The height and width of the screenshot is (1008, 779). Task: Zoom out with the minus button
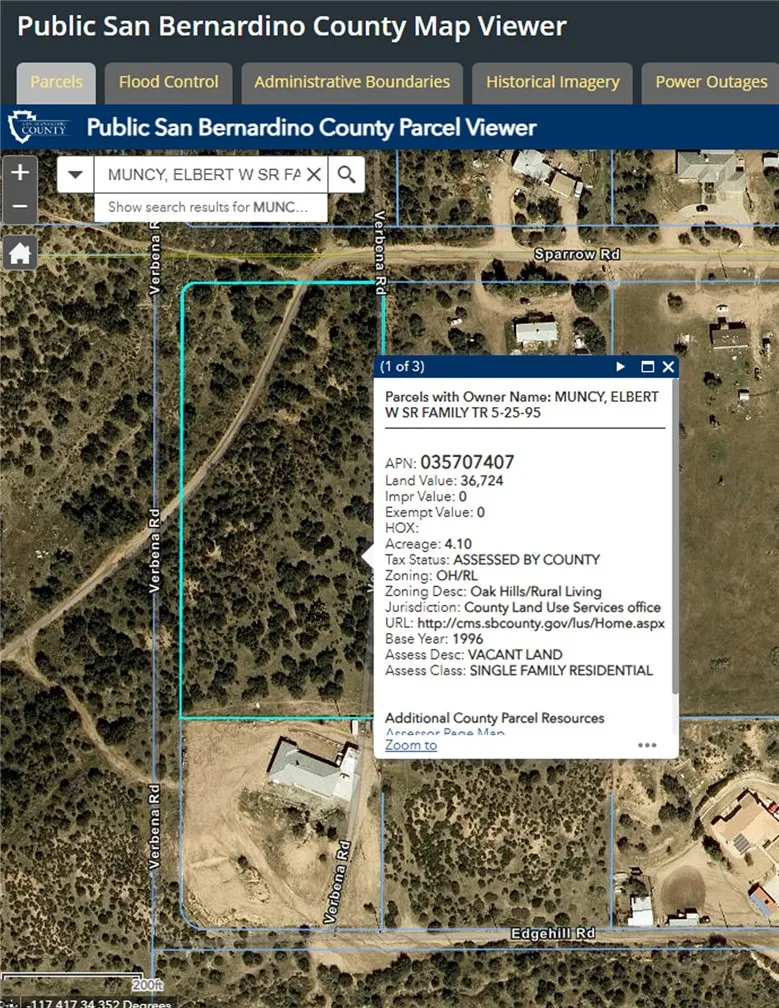20,206
